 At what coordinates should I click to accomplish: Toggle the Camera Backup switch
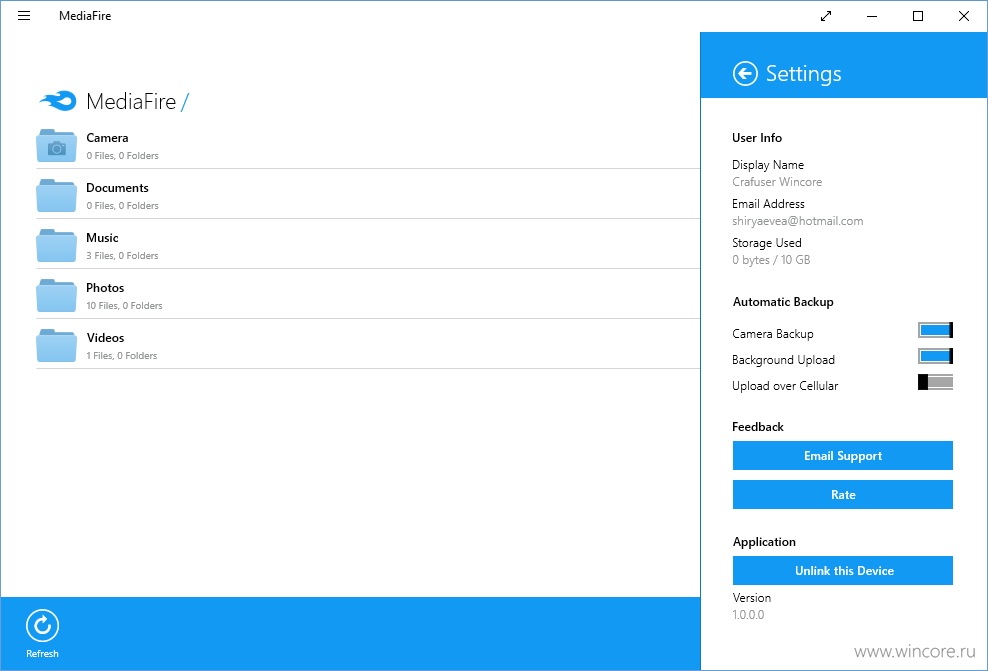pos(935,330)
